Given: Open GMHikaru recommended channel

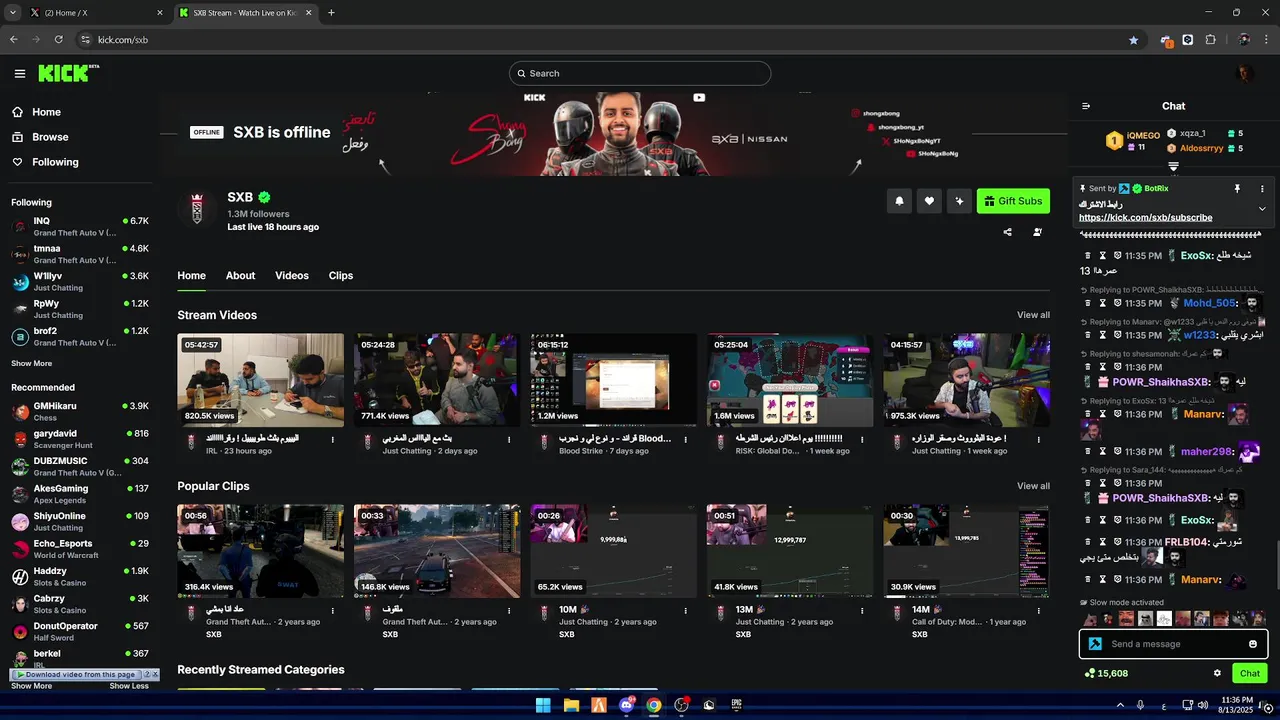Looking at the screenshot, I should click(80, 411).
